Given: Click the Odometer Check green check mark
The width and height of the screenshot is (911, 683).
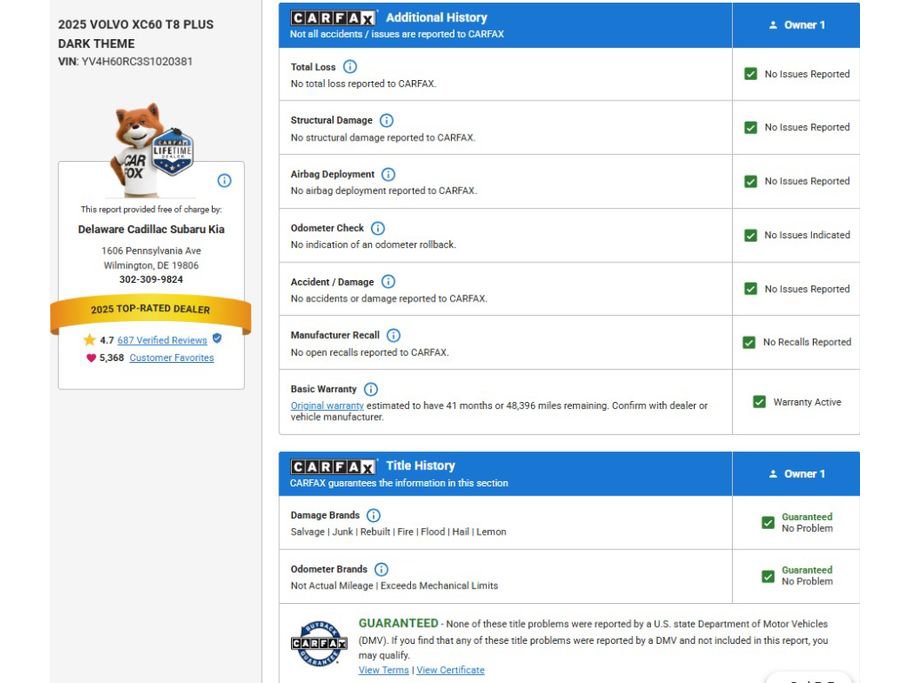Looking at the screenshot, I should (x=751, y=235).
